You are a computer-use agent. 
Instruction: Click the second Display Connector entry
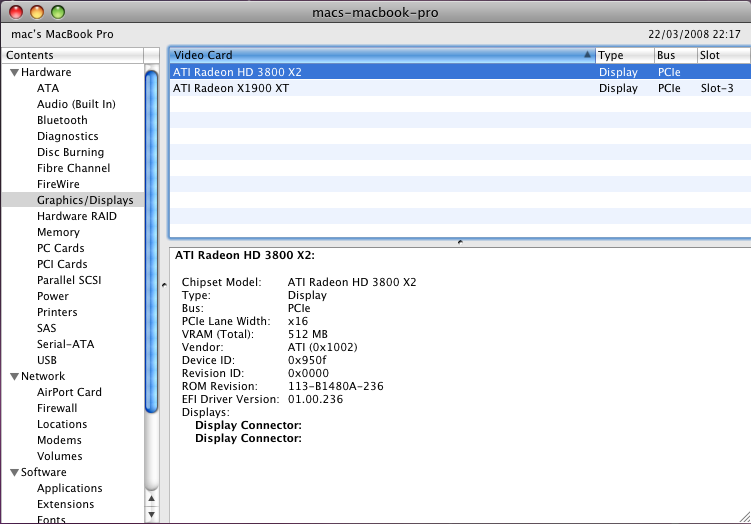(x=248, y=438)
